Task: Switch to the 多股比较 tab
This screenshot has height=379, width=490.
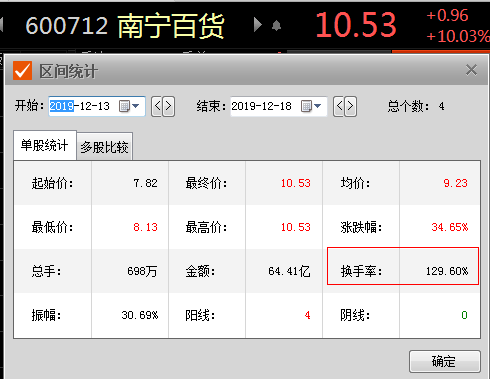Action: (x=105, y=147)
